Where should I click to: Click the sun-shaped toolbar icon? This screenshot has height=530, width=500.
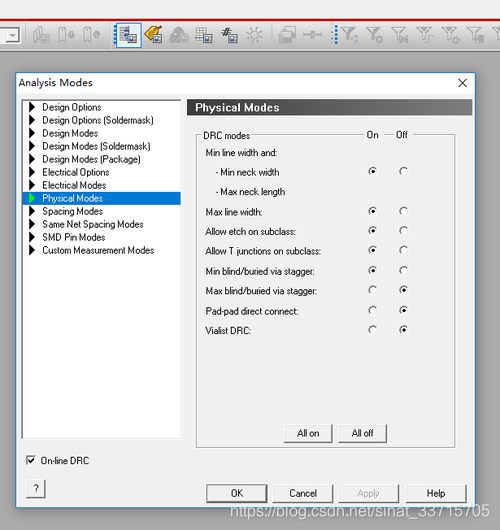[x=254, y=35]
